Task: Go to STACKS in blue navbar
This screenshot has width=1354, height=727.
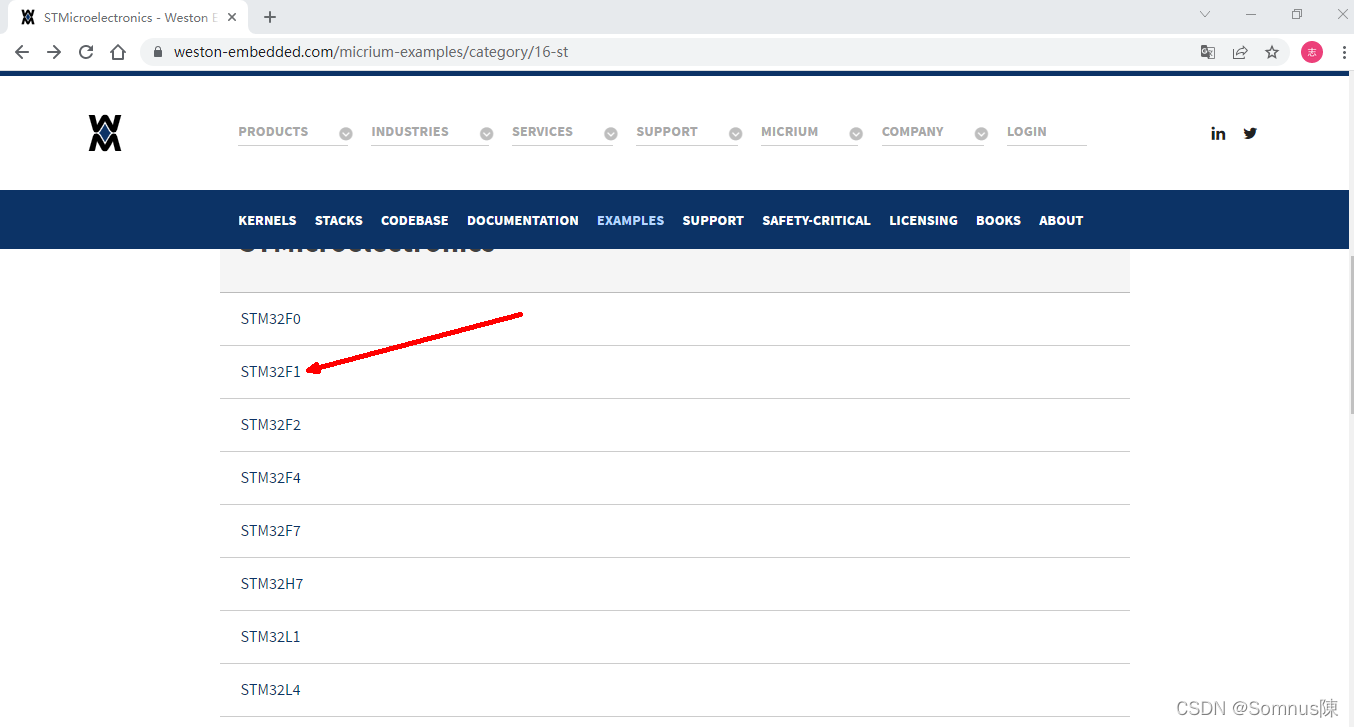Action: 339,220
